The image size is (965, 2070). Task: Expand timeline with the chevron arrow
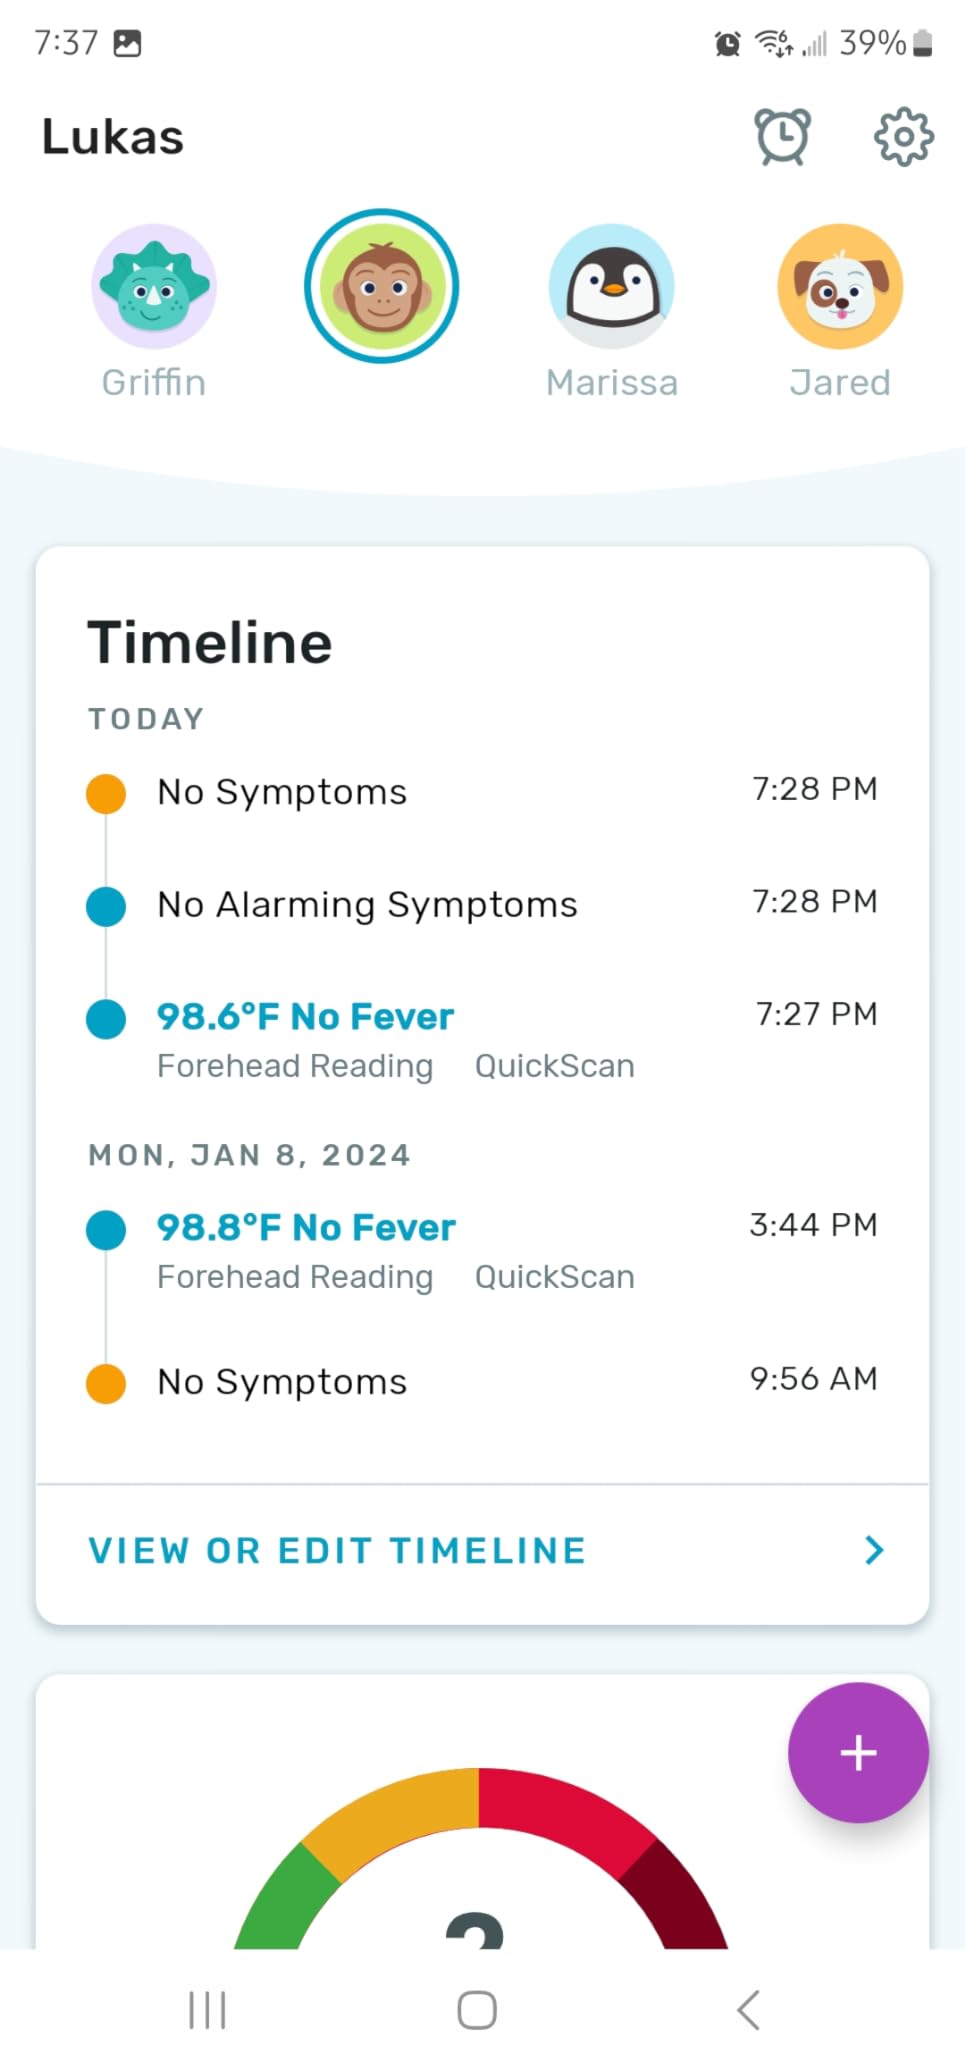click(874, 1550)
